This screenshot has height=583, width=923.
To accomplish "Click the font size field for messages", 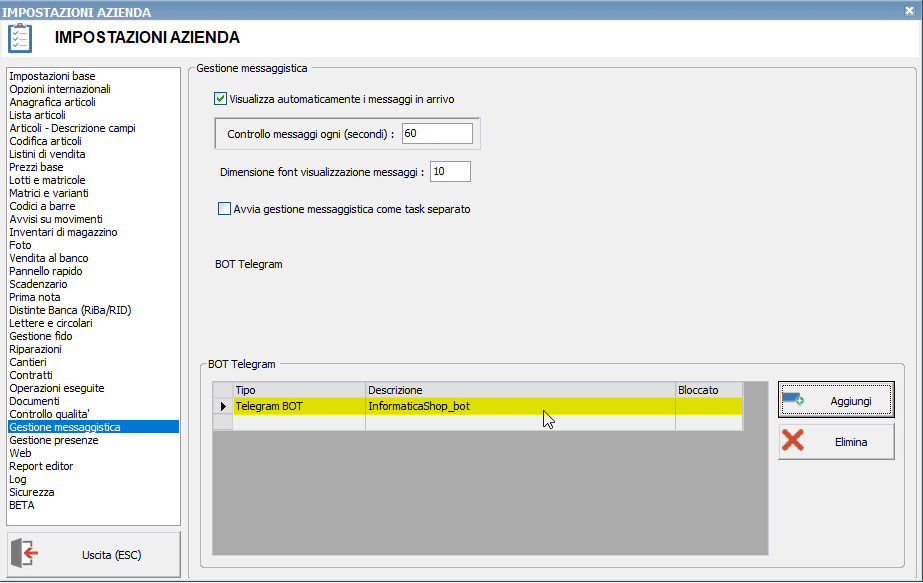I will [x=450, y=172].
